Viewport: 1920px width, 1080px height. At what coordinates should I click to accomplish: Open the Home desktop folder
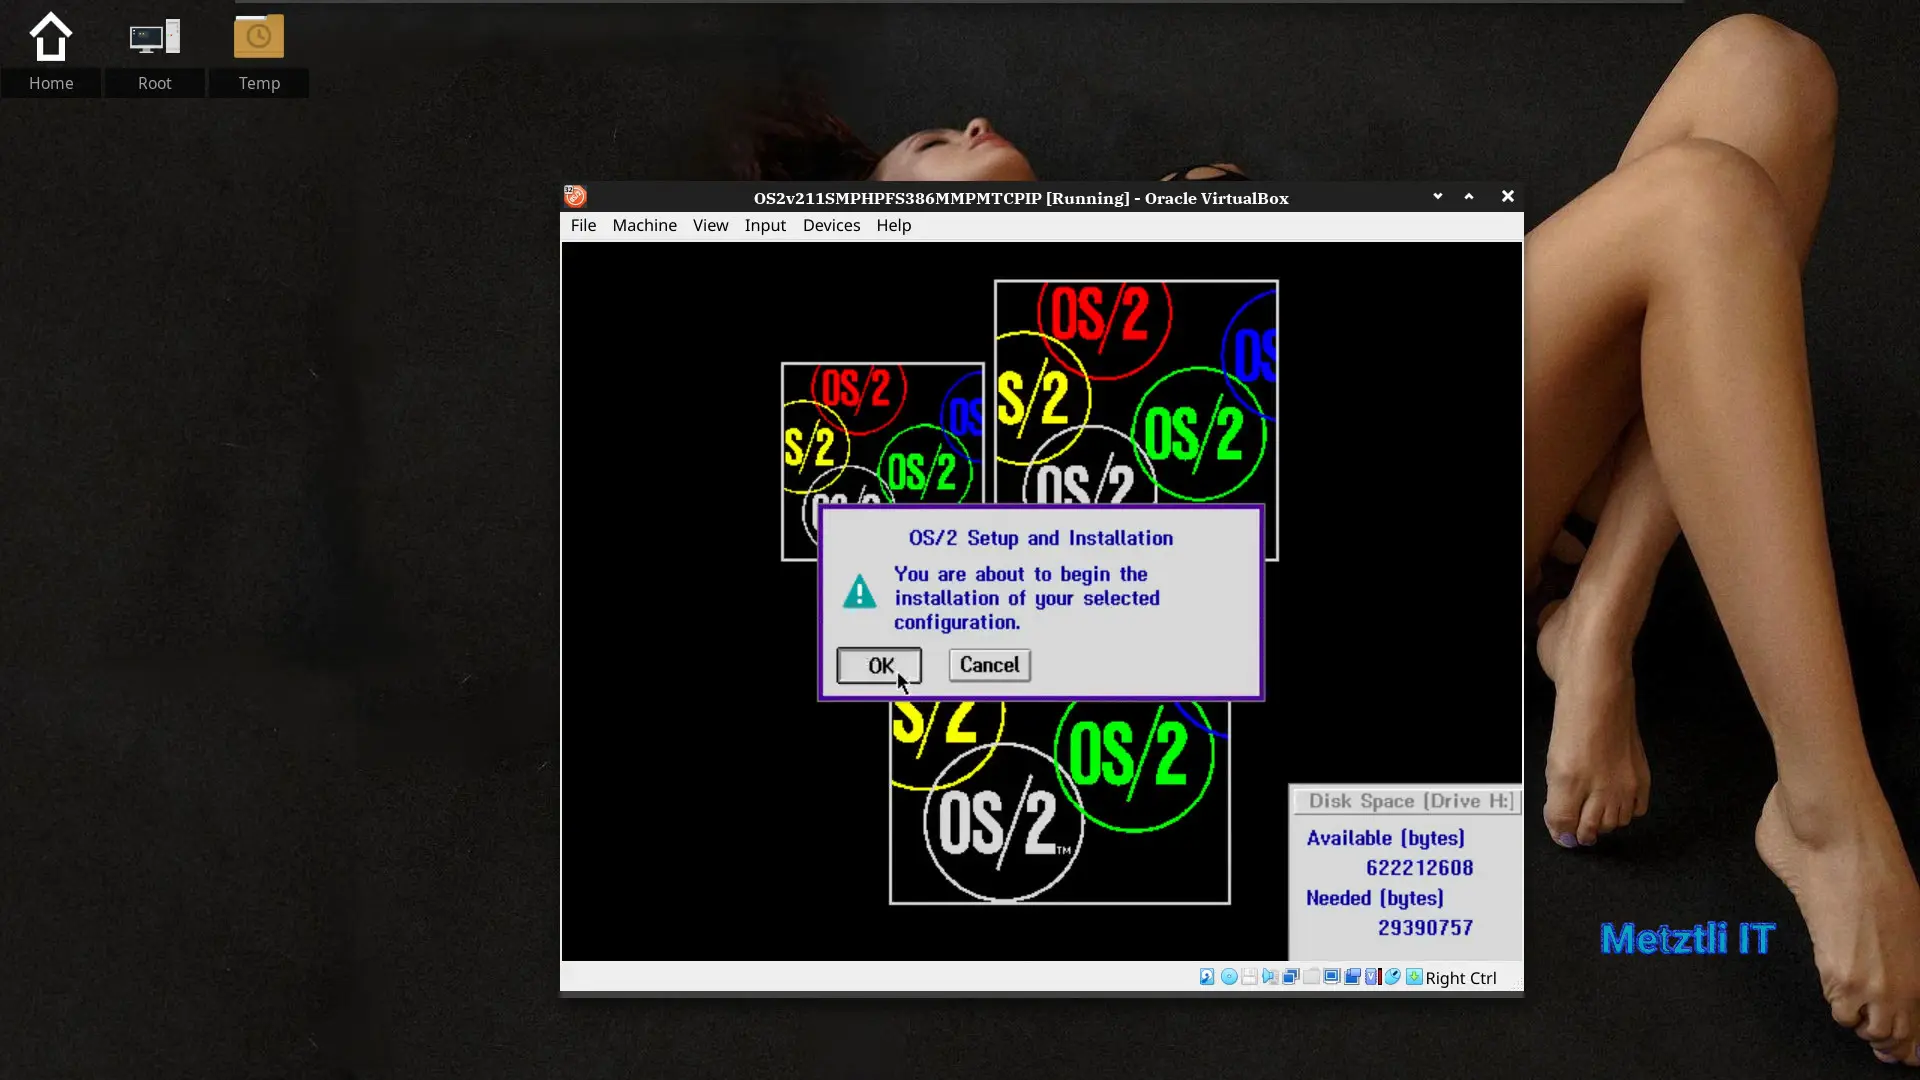click(51, 52)
